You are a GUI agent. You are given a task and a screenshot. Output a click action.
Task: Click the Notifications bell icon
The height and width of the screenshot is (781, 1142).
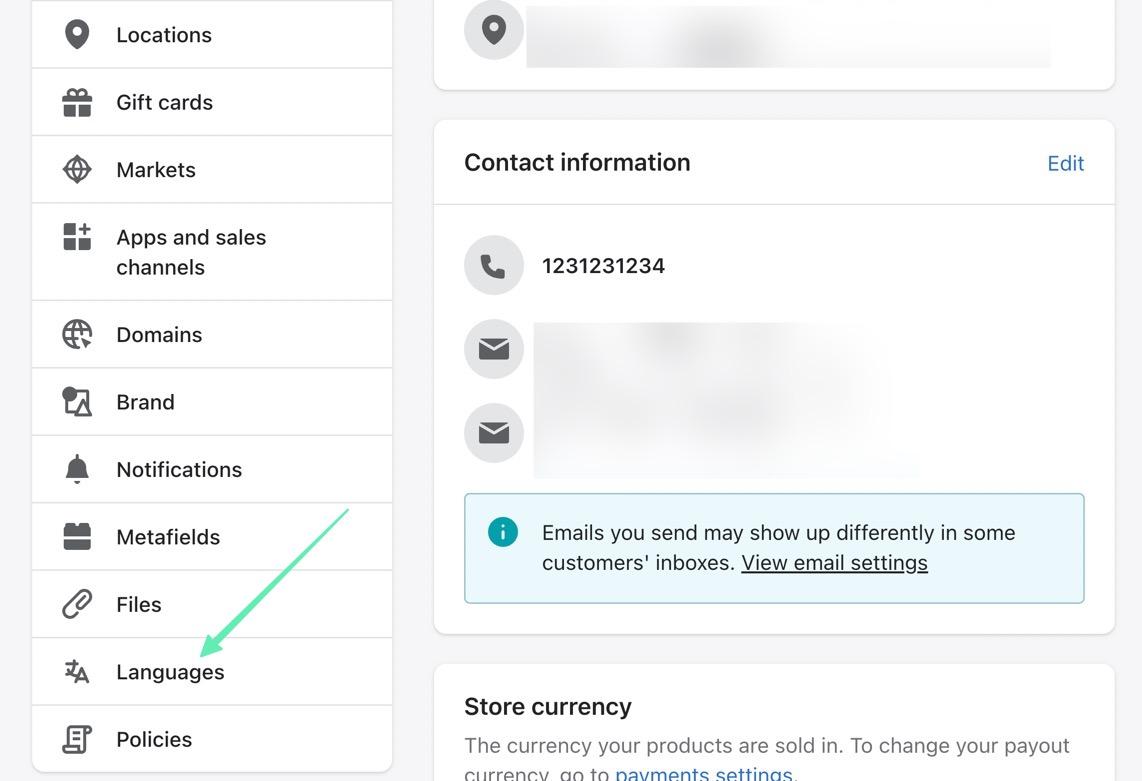[x=77, y=469]
